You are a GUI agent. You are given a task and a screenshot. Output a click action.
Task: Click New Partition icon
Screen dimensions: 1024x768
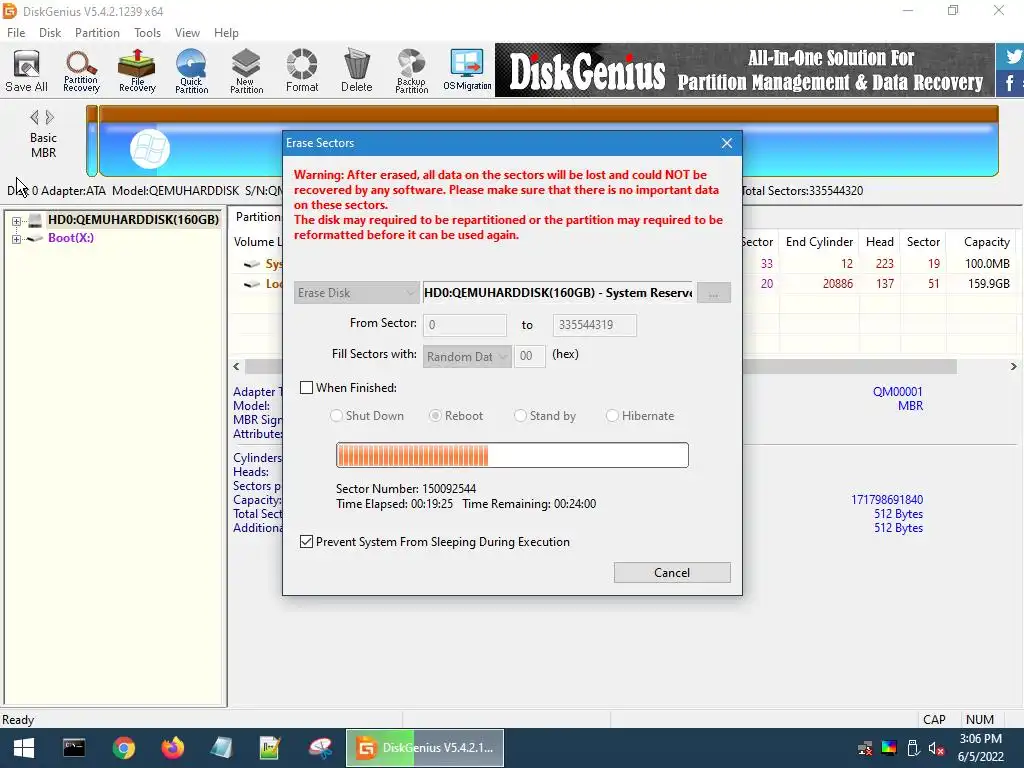pos(246,71)
